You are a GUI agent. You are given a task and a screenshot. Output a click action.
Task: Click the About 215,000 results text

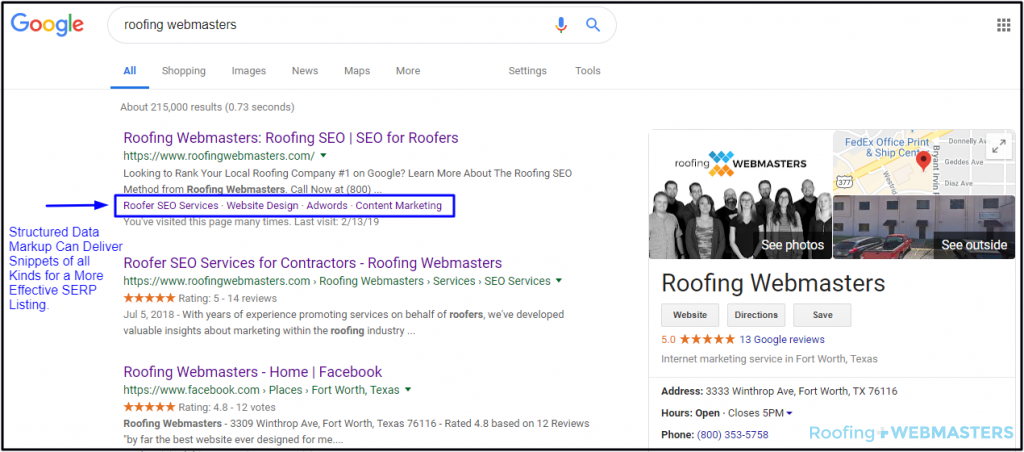207,106
